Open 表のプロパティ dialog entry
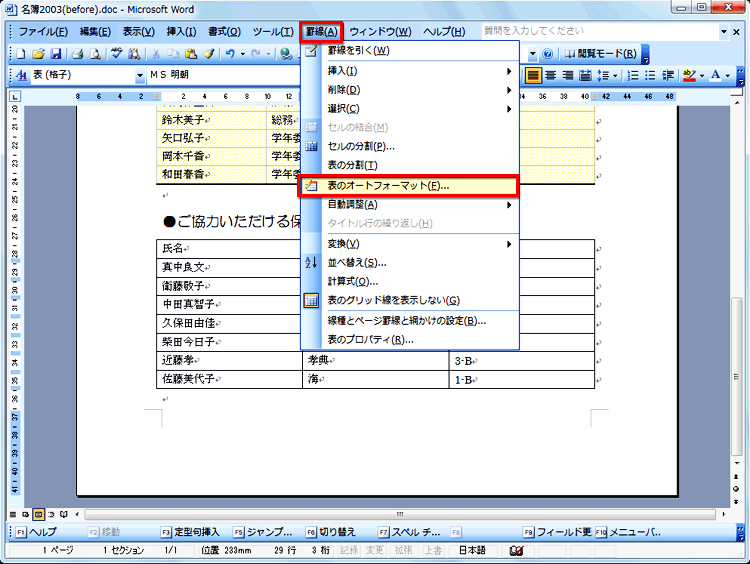This screenshot has width=750, height=564. pyautogui.click(x=410, y=340)
